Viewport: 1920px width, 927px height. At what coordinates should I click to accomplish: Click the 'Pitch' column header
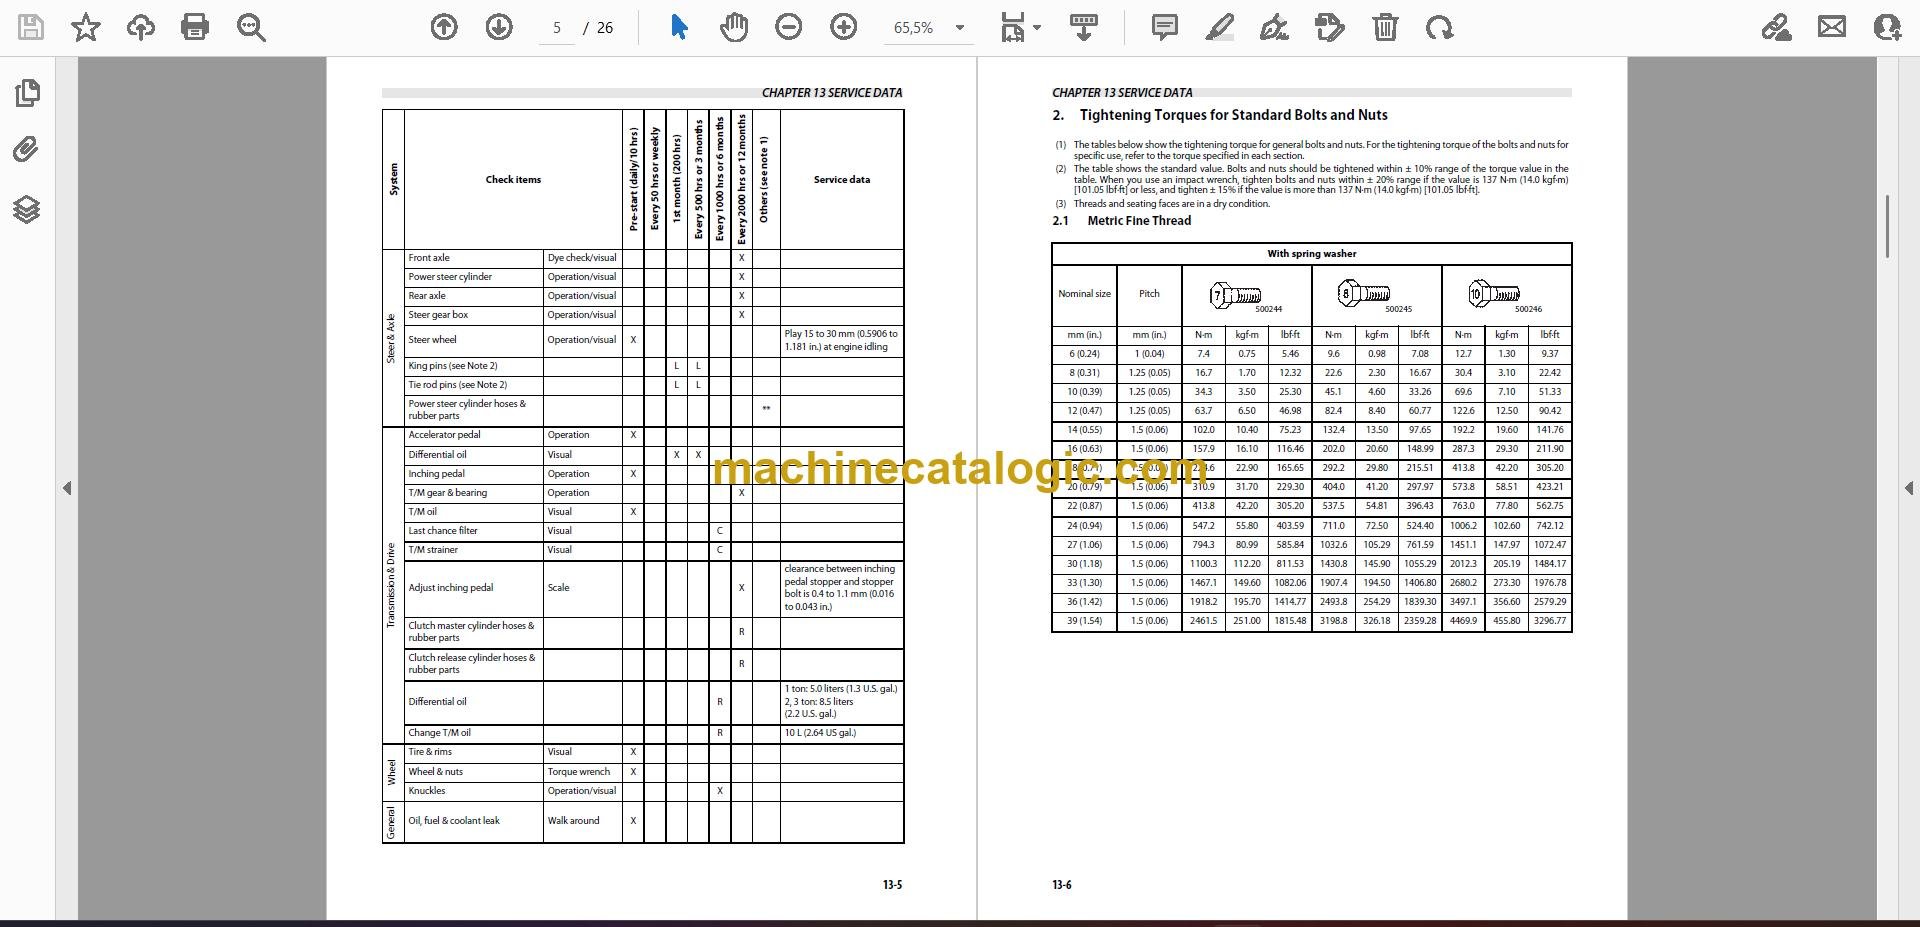pyautogui.click(x=1149, y=294)
